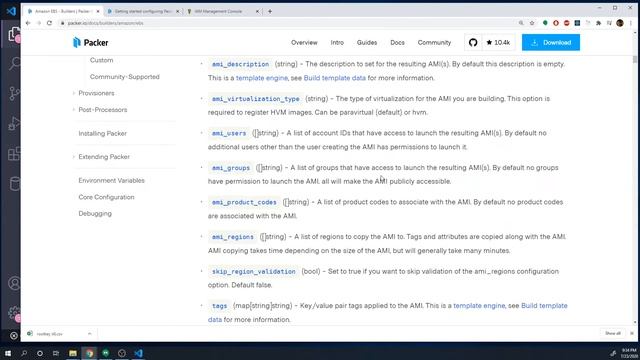Image resolution: width=640 pixels, height=360 pixels.
Task: Open VS Code Extensions icon
Action: tap(14, 154)
